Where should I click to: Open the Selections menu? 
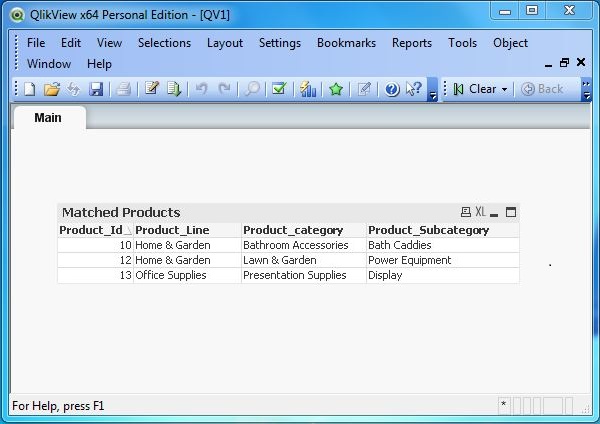[x=164, y=43]
